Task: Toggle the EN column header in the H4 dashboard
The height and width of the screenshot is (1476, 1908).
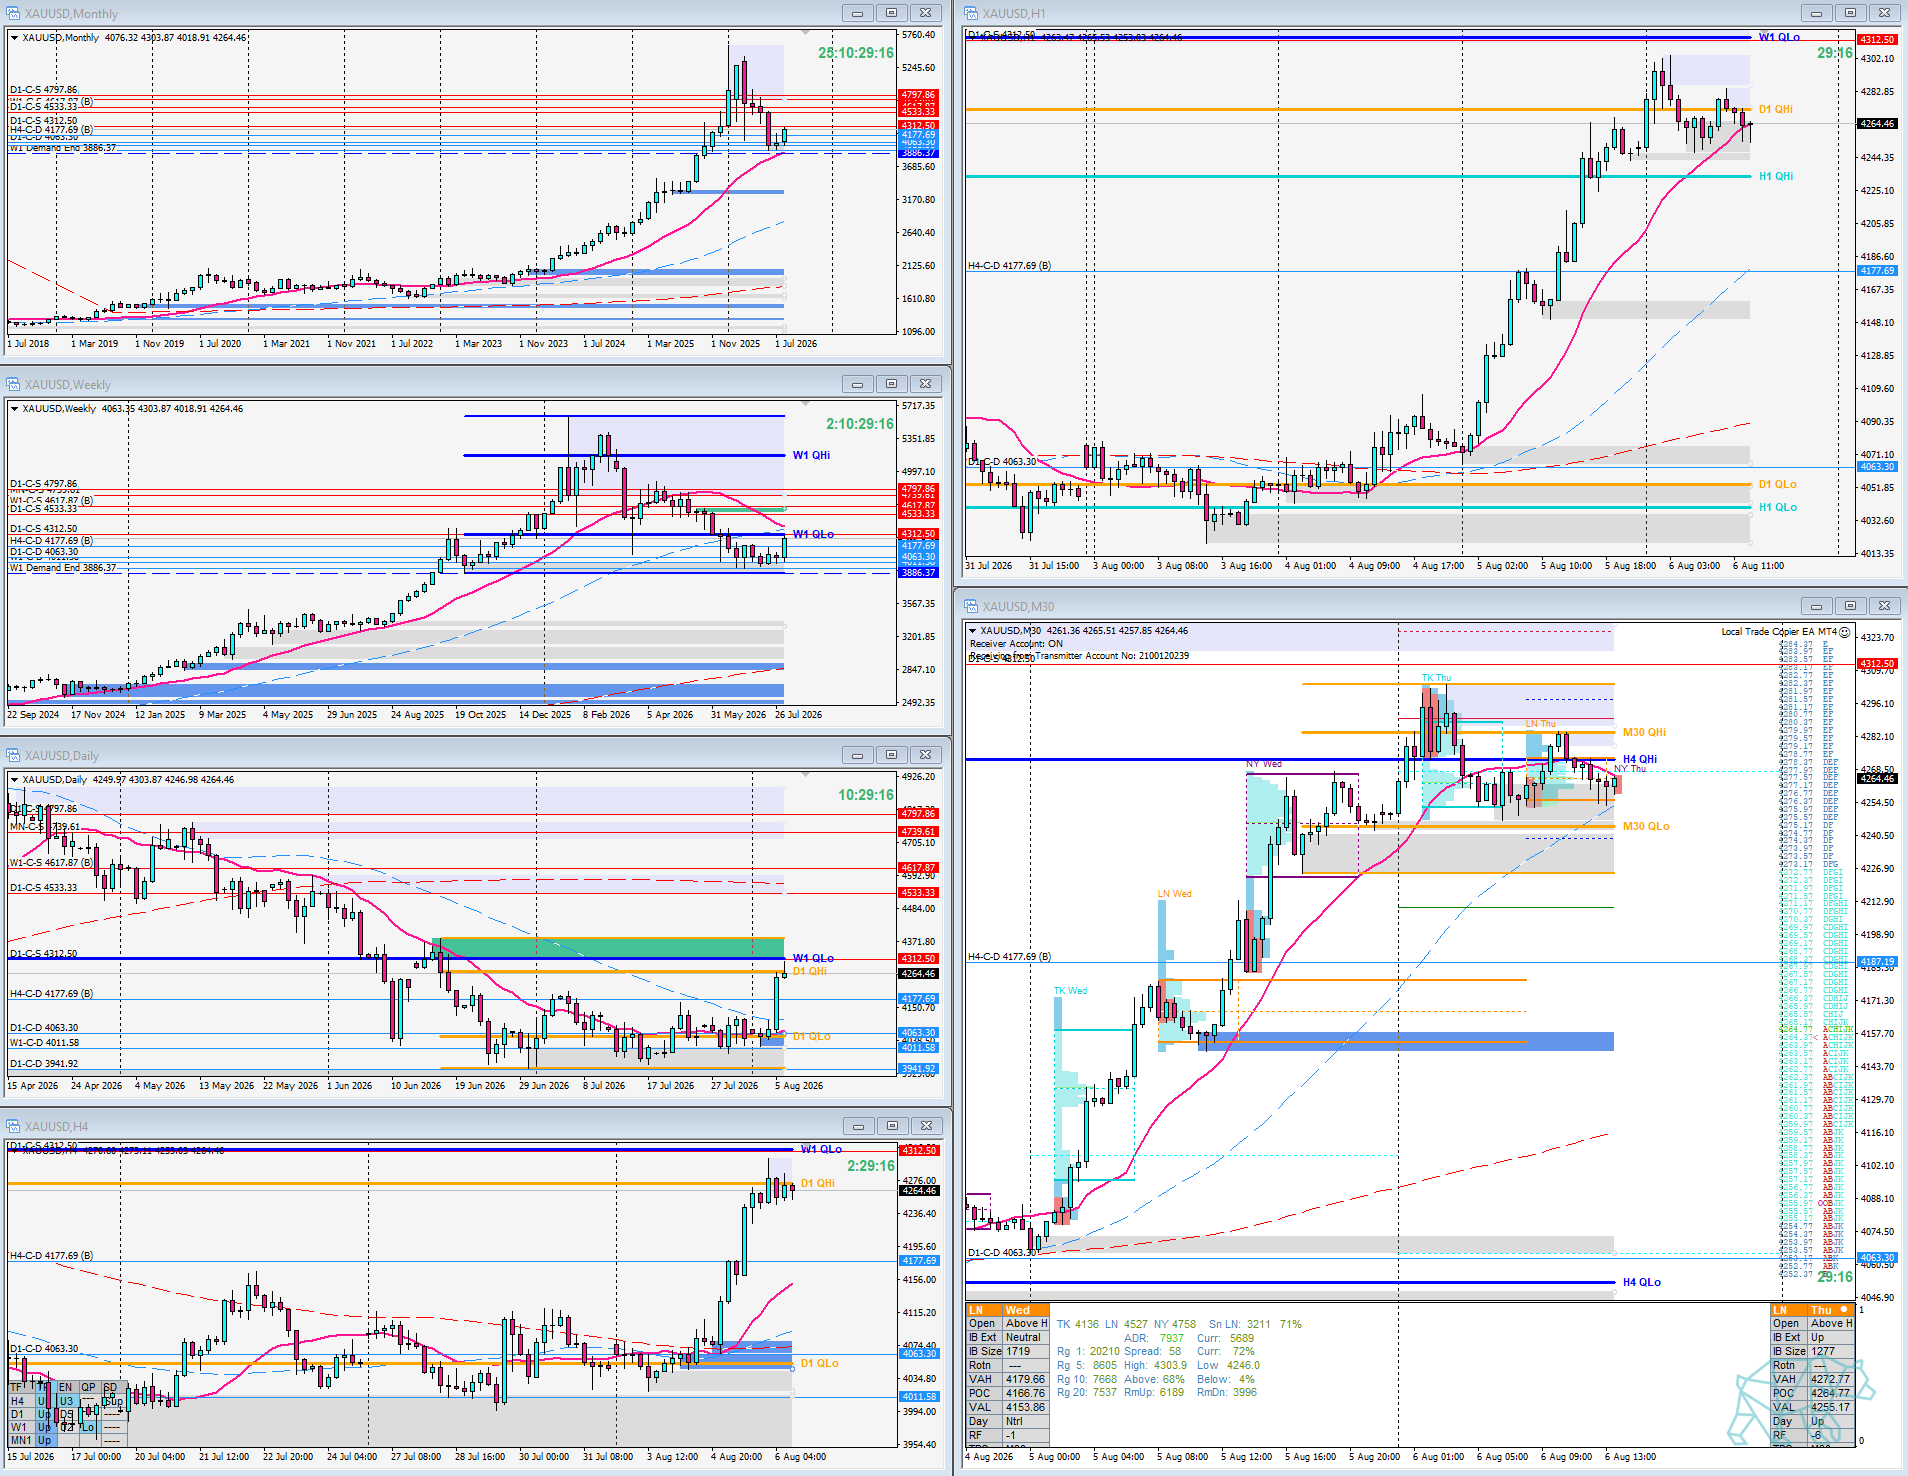Action: click(65, 1387)
